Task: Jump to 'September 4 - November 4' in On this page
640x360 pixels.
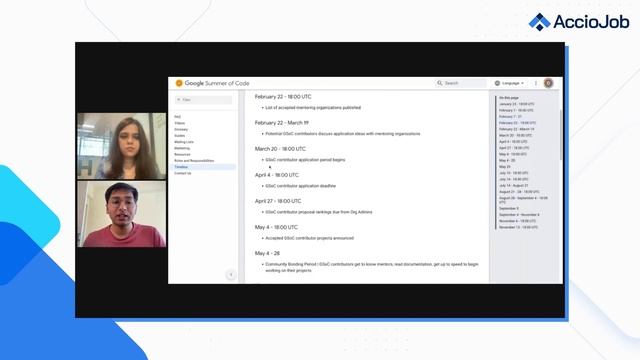Action: (519, 215)
